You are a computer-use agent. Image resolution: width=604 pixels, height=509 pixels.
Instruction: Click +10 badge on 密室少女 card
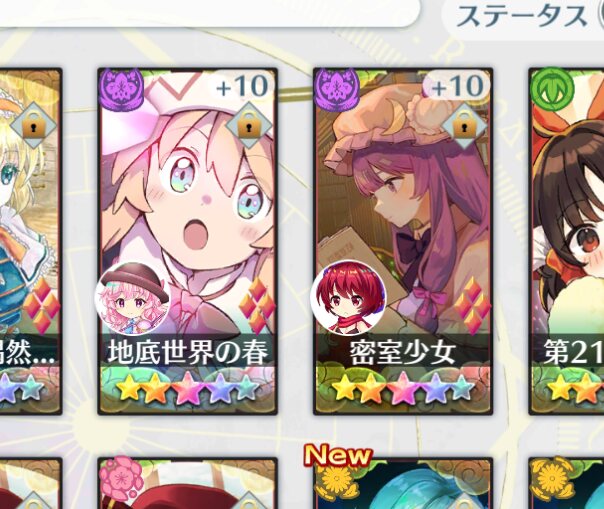point(457,86)
